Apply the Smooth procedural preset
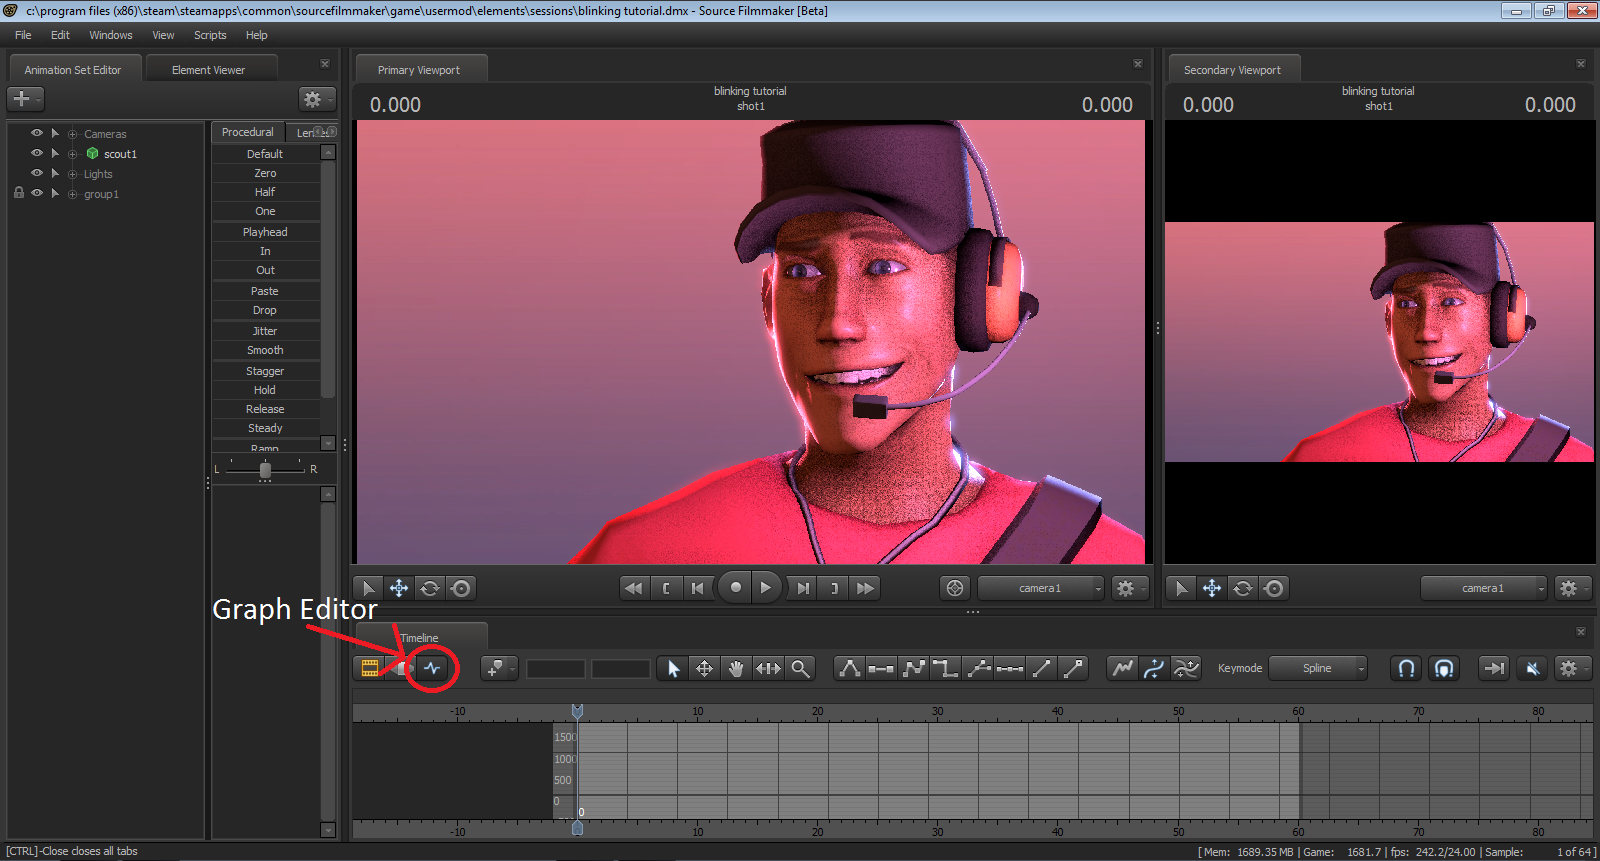 (x=265, y=350)
